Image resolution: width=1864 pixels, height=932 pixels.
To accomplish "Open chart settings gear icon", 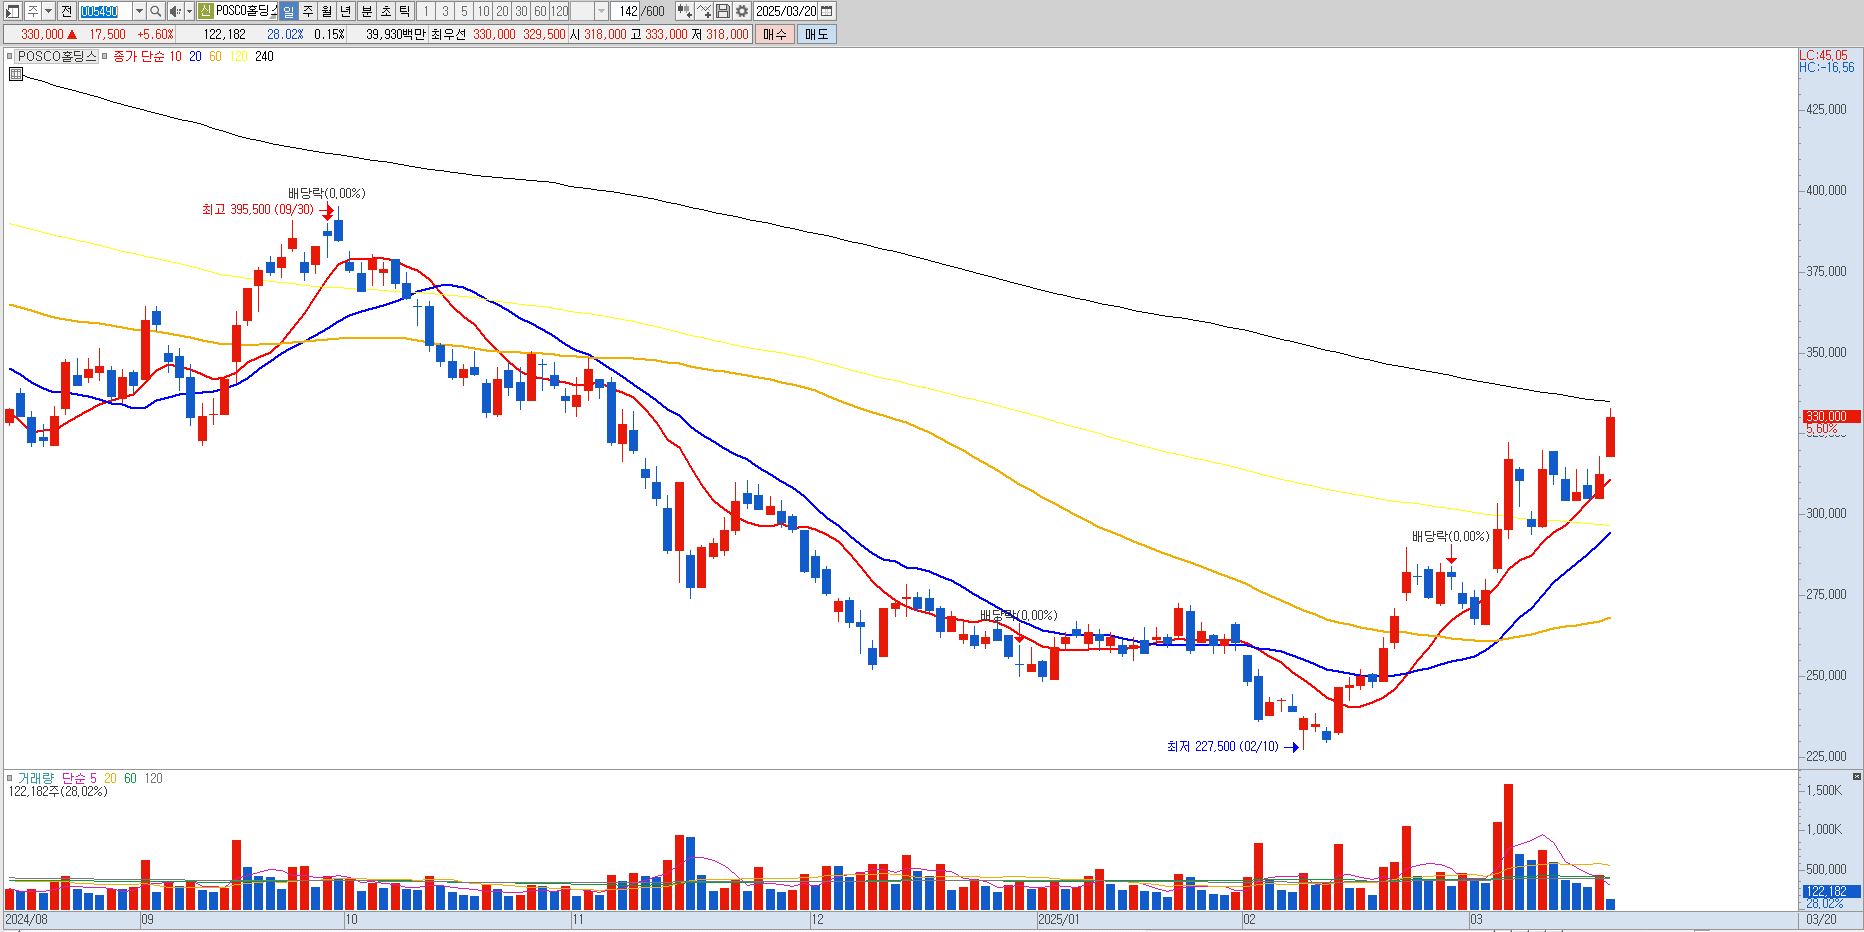I will pos(741,11).
